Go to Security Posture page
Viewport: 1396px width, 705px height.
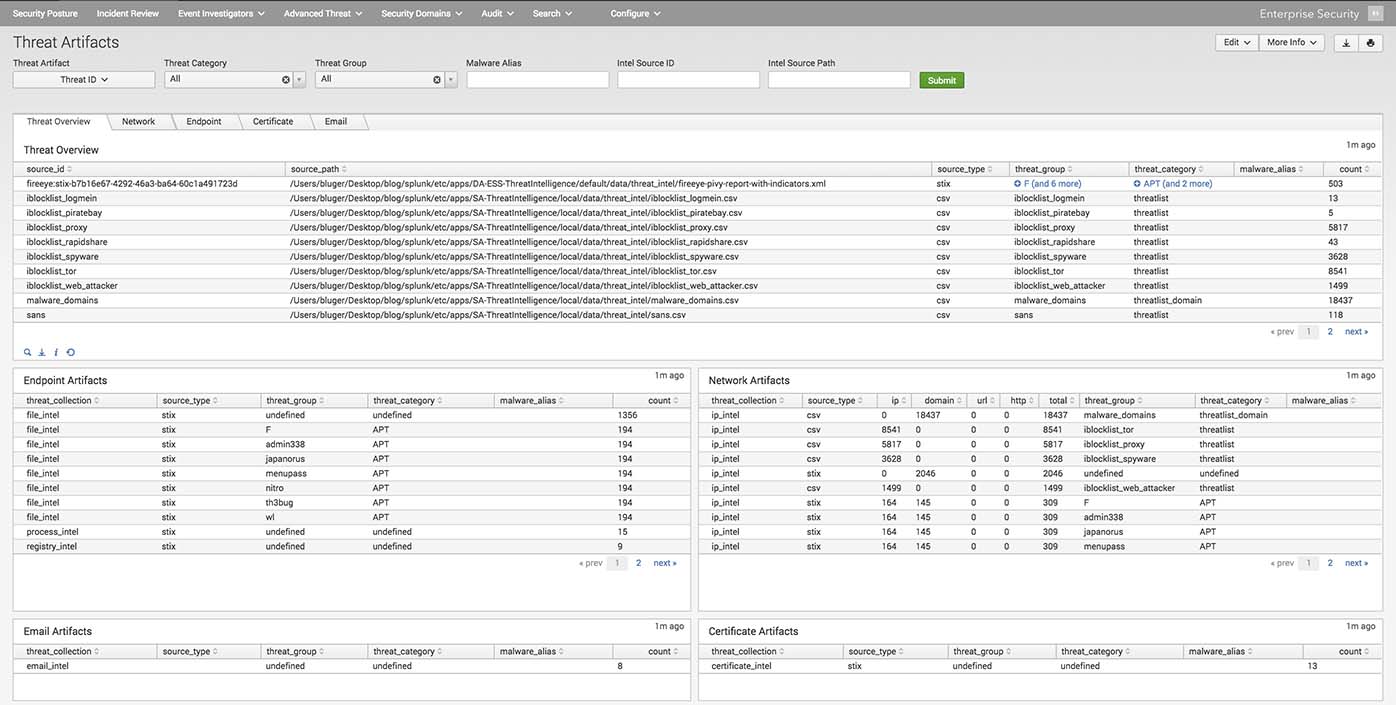pos(45,14)
